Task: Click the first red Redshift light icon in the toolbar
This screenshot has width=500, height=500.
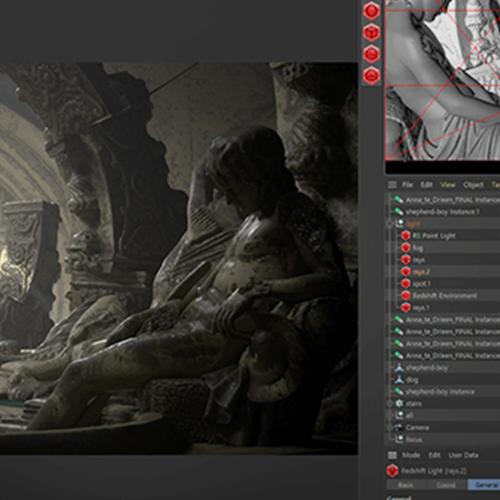Action: (372, 11)
